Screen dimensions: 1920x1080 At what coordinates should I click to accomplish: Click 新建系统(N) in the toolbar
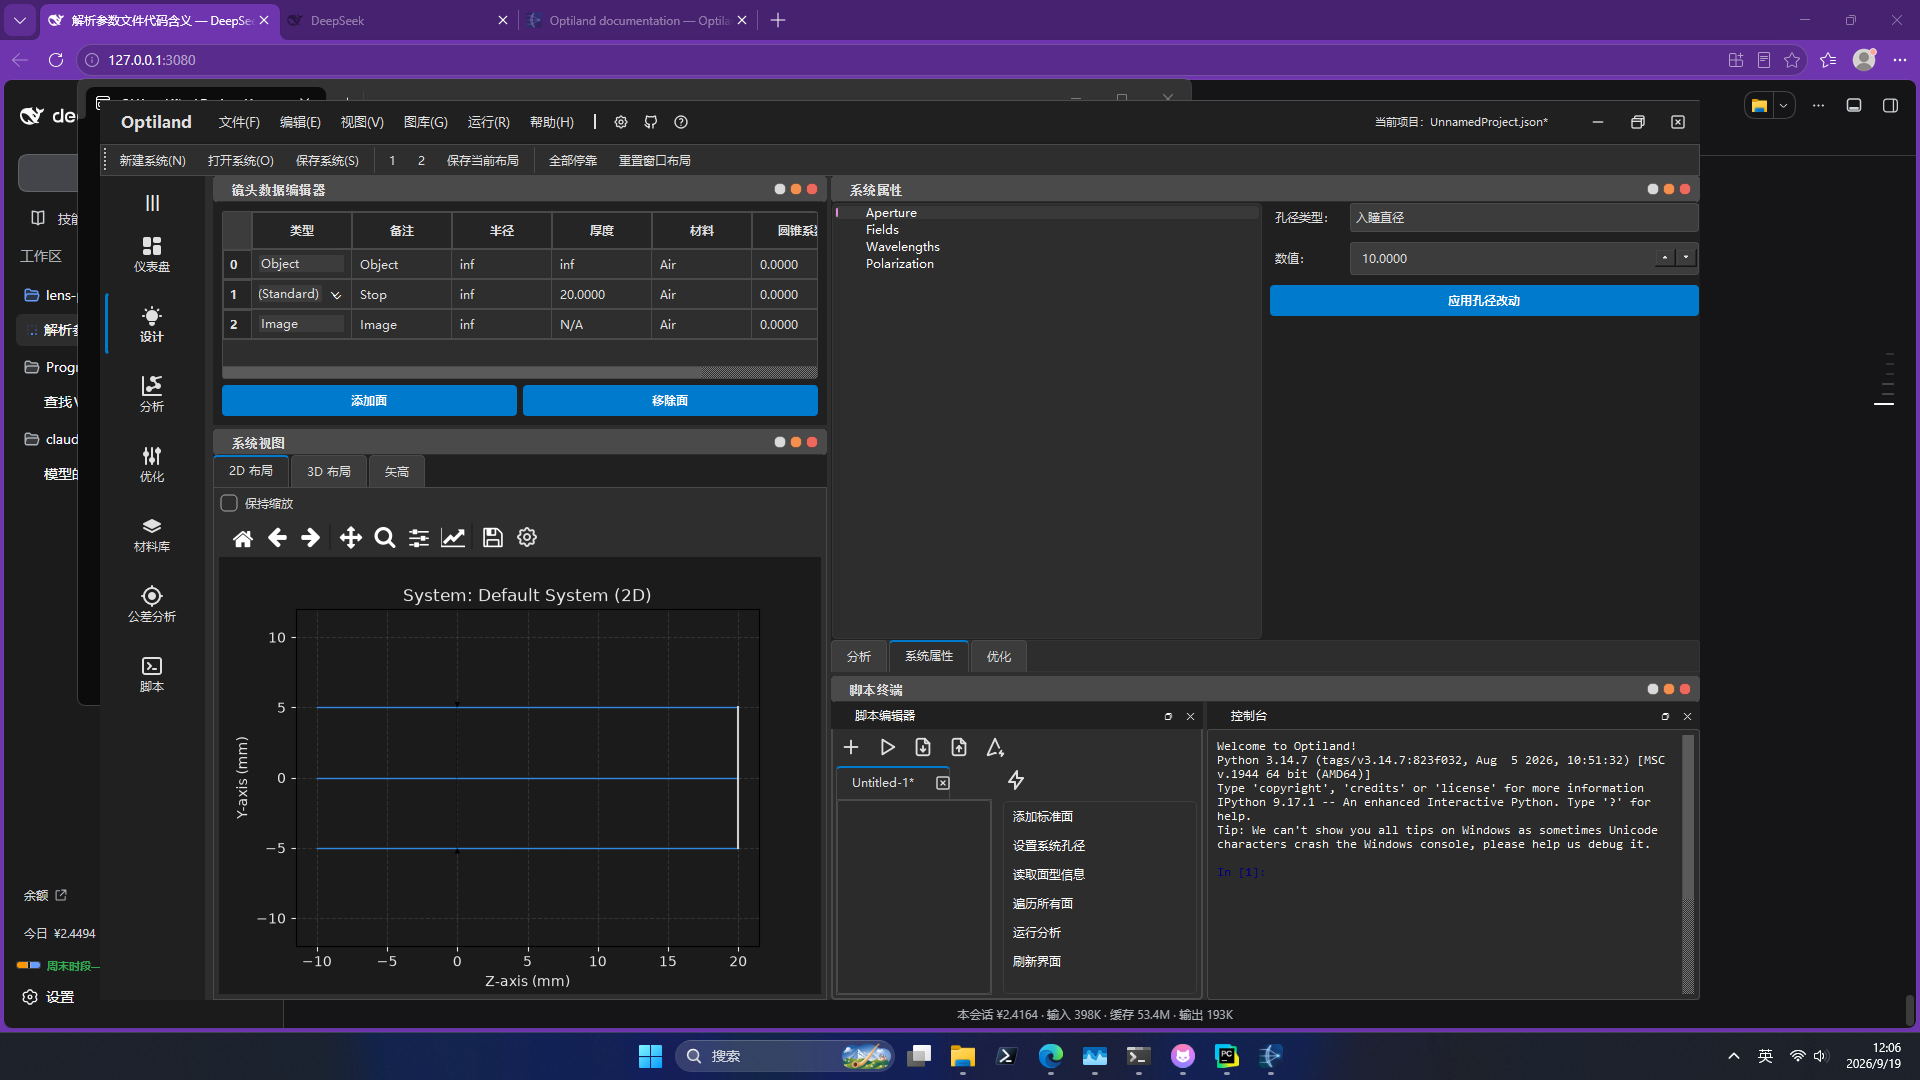152,160
